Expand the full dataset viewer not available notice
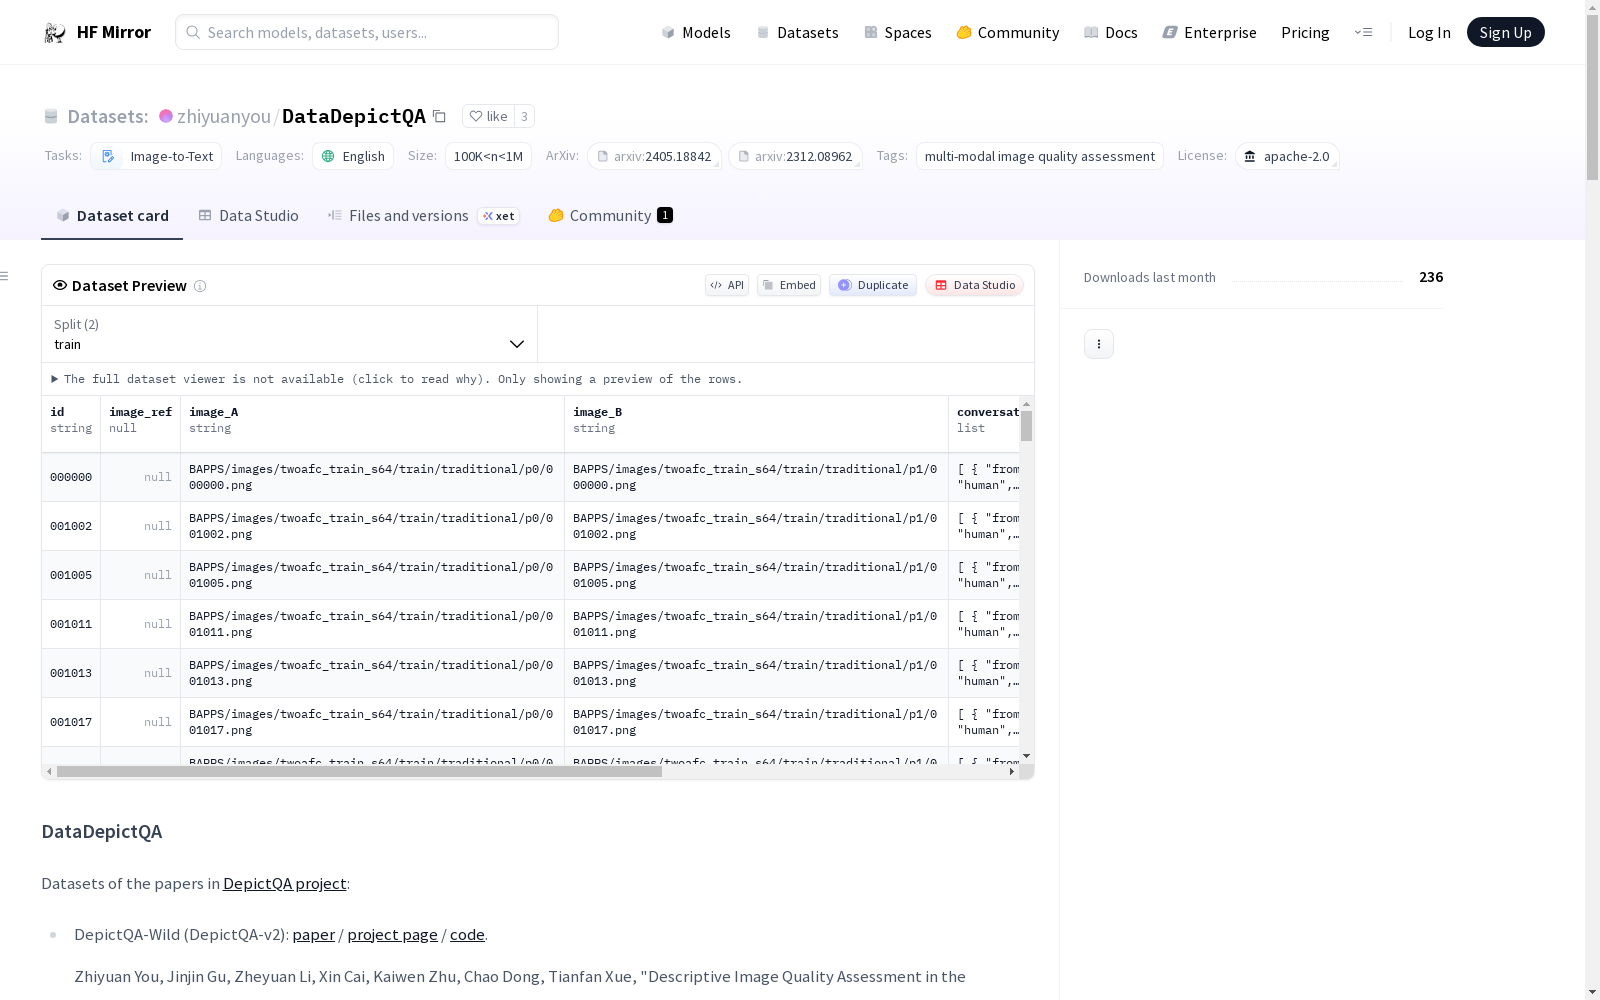 coord(397,379)
